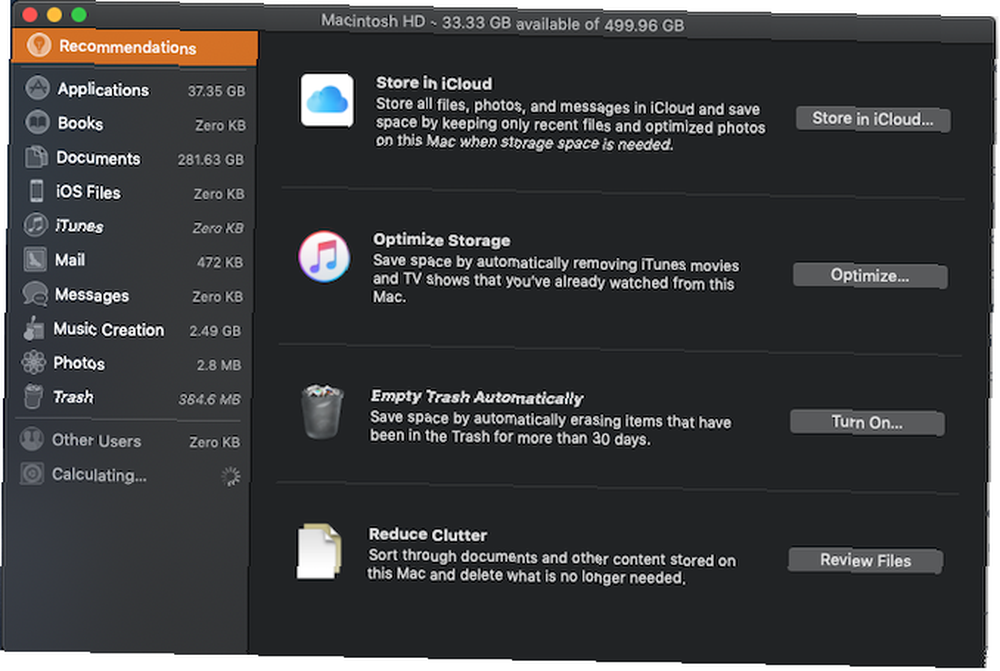Click the Store in iCloud button

(873, 119)
